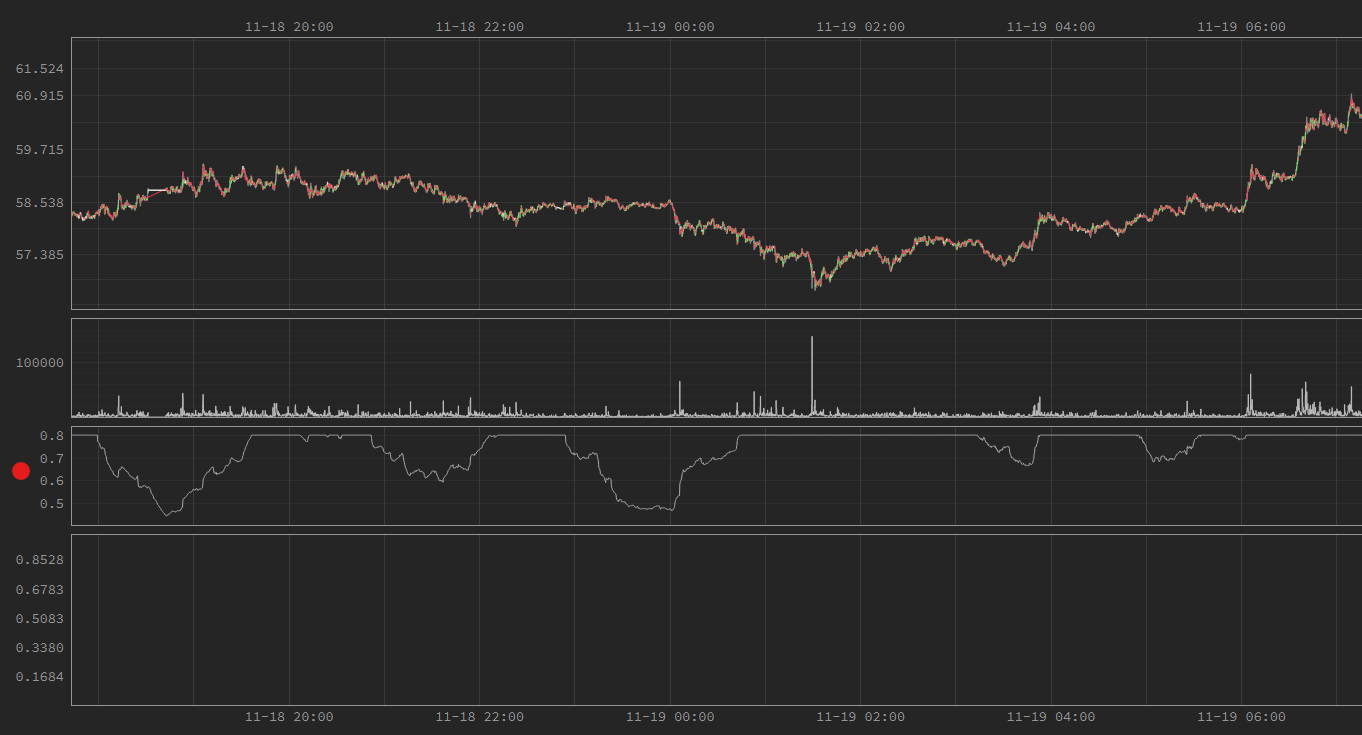The image size is (1362, 735).
Task: Click the 59.715 price axis label
Action: 40,150
